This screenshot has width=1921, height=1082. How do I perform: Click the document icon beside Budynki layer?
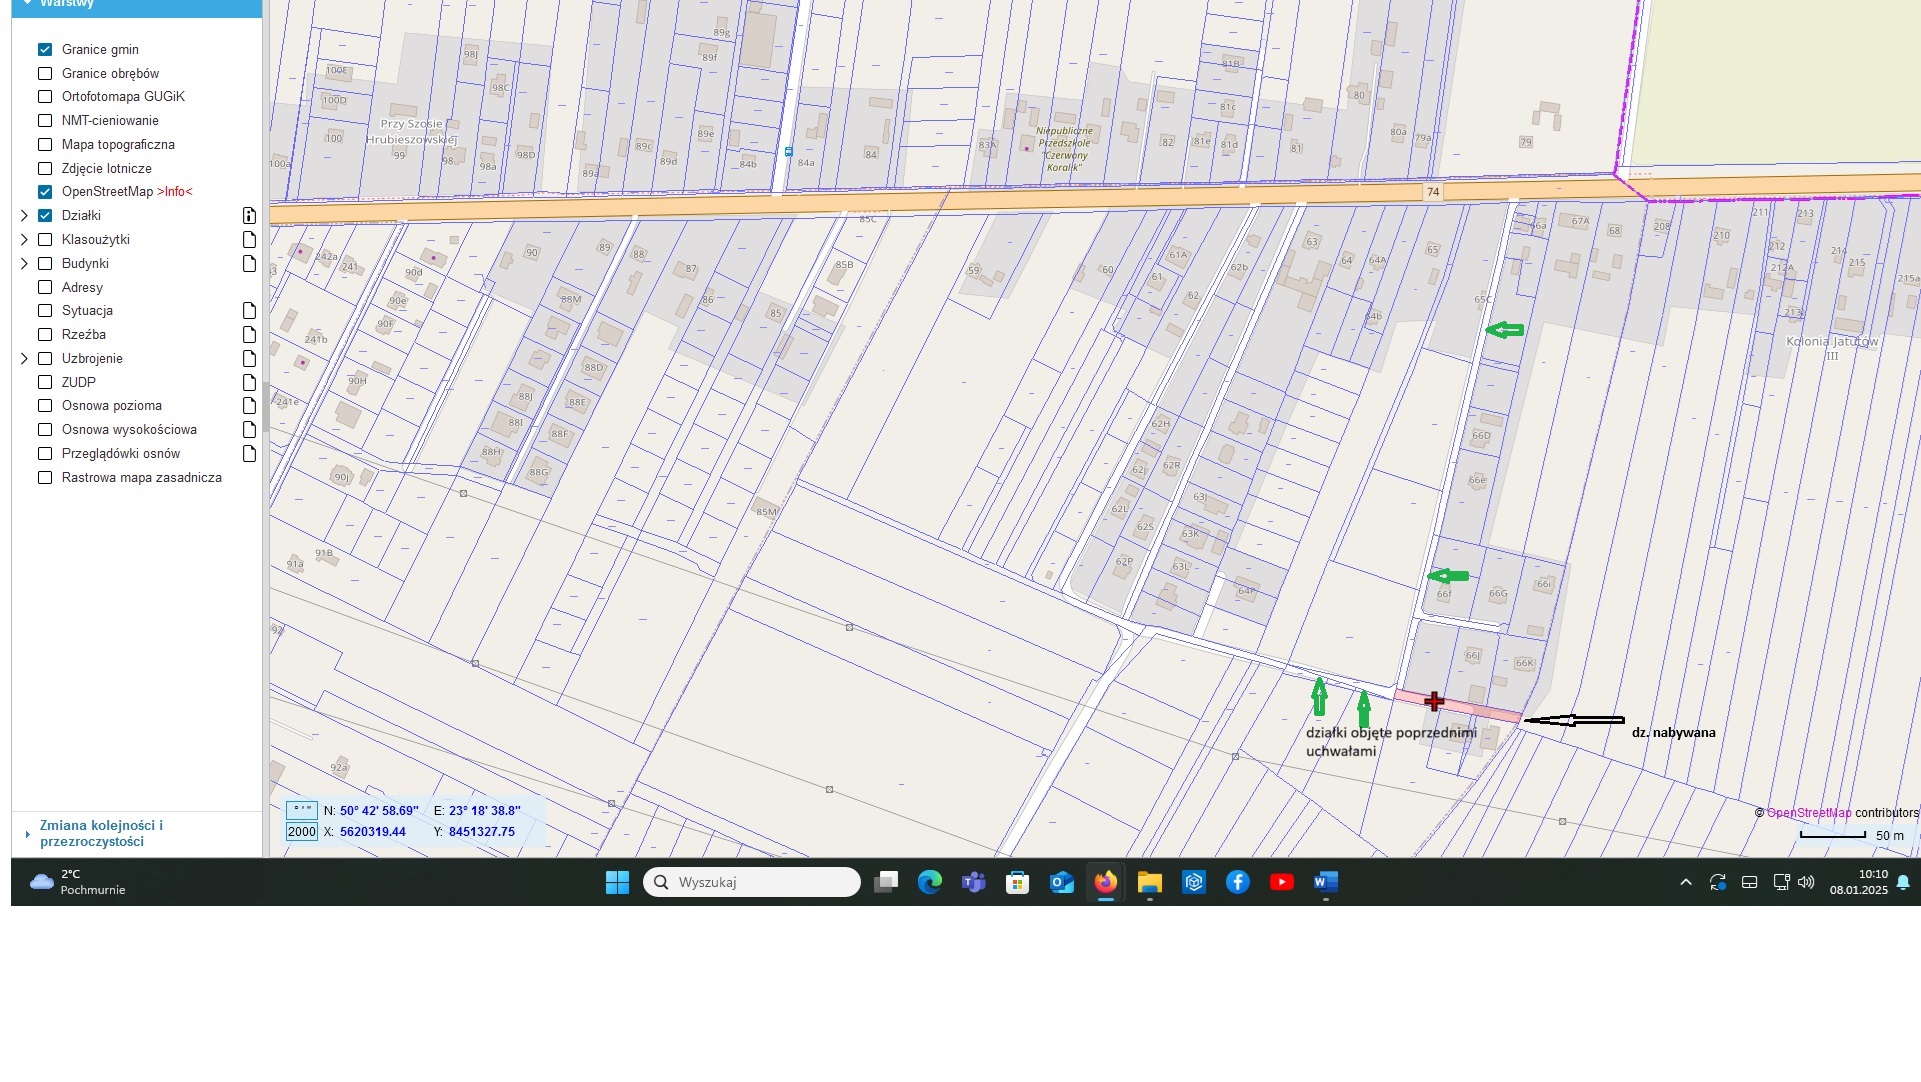pos(249,264)
